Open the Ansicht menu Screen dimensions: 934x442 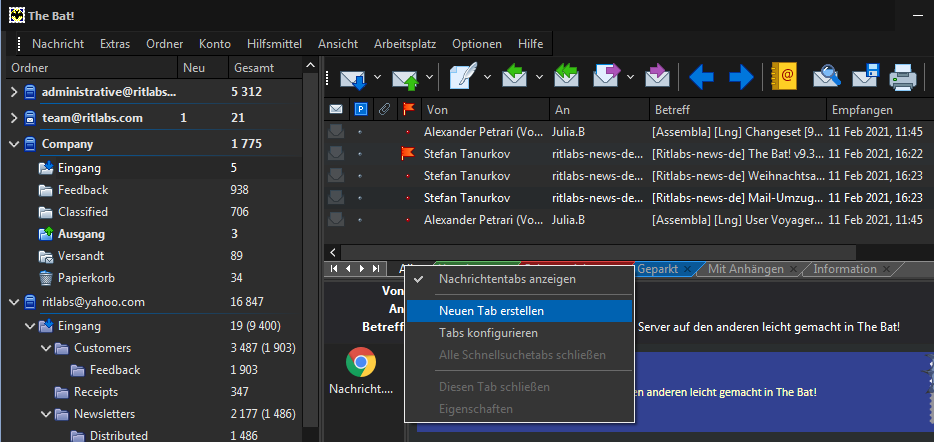pos(338,44)
